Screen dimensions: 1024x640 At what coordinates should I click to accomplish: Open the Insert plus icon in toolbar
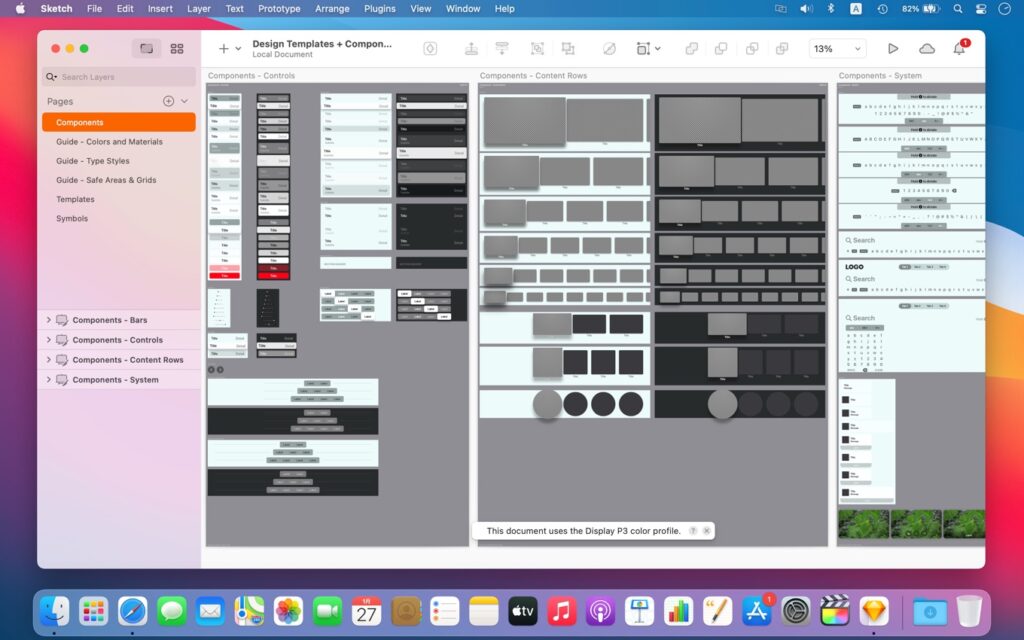(222, 48)
